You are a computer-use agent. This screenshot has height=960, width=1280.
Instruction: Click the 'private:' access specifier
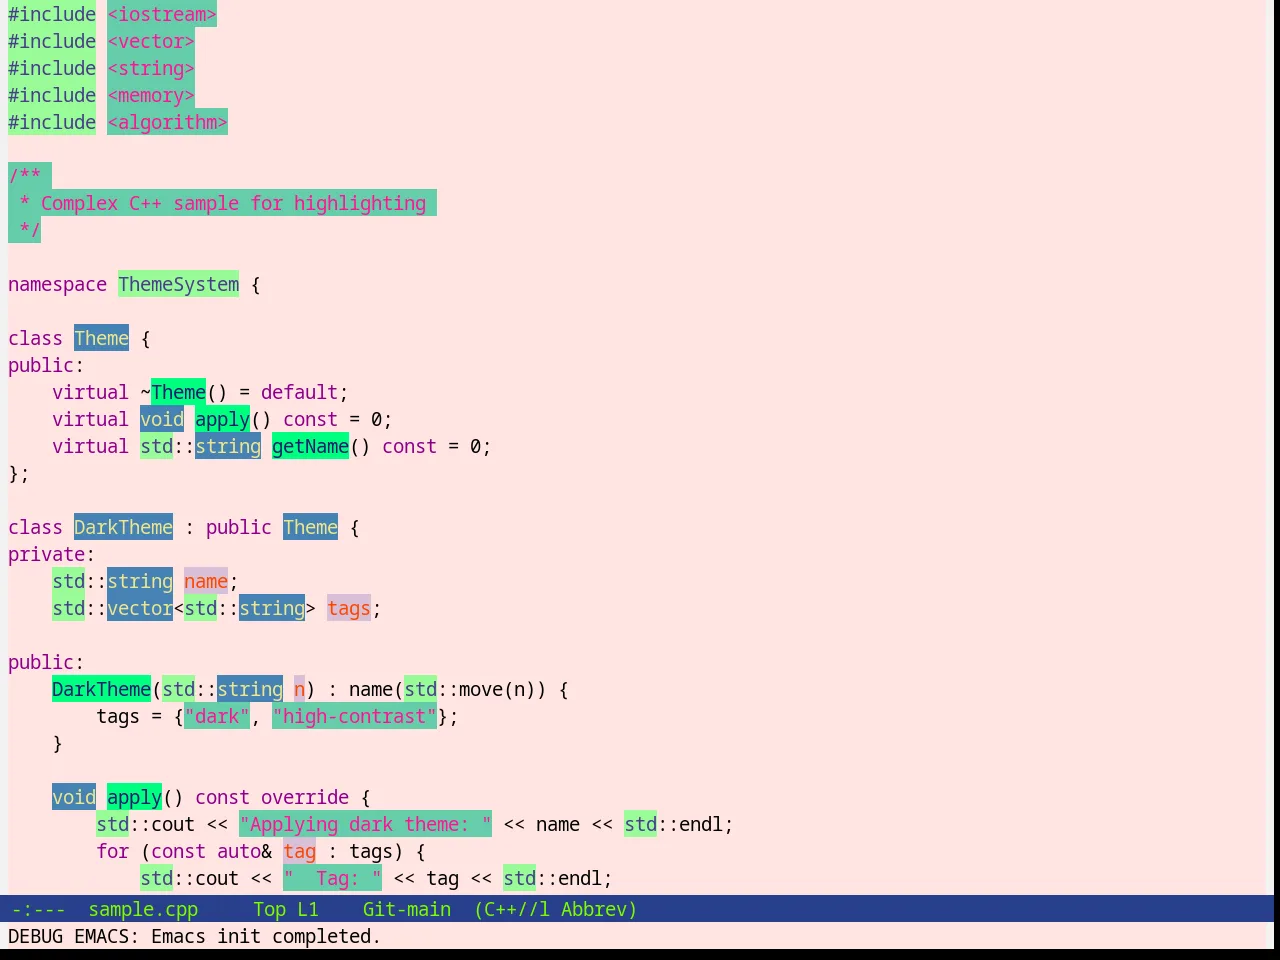51,554
